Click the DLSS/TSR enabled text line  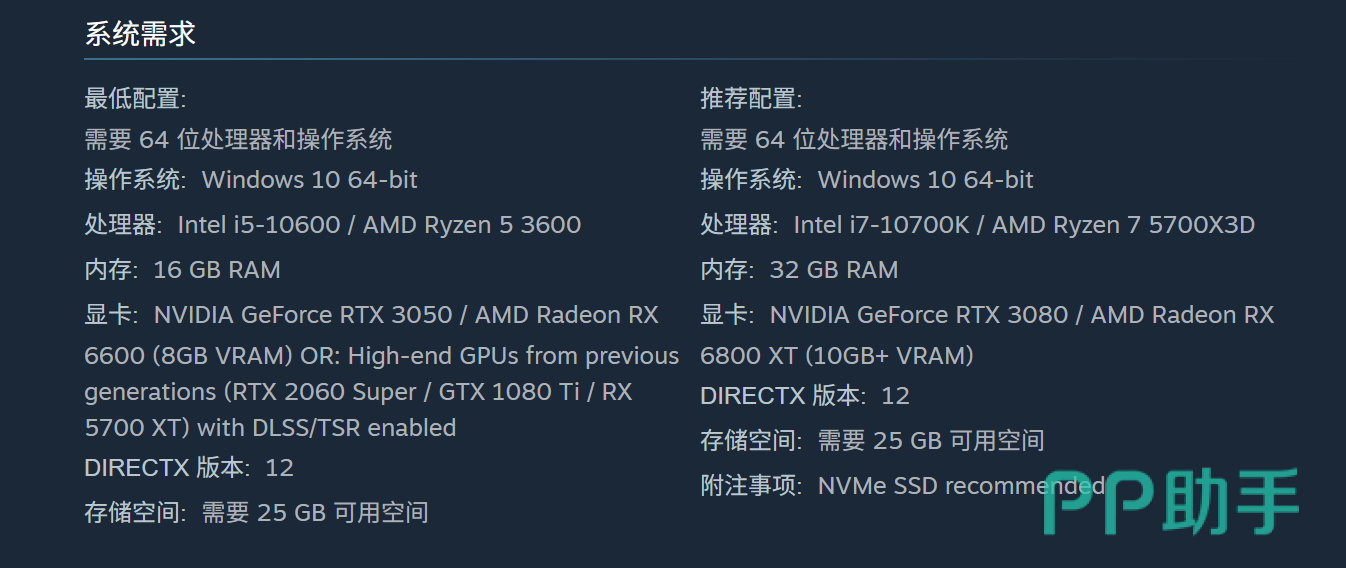coord(270,428)
